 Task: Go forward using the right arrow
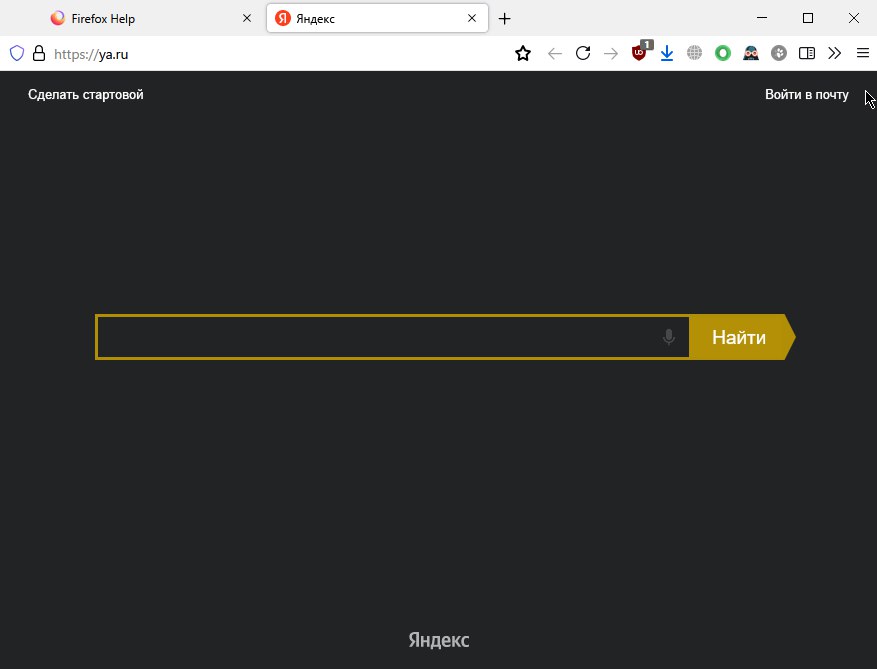click(611, 54)
